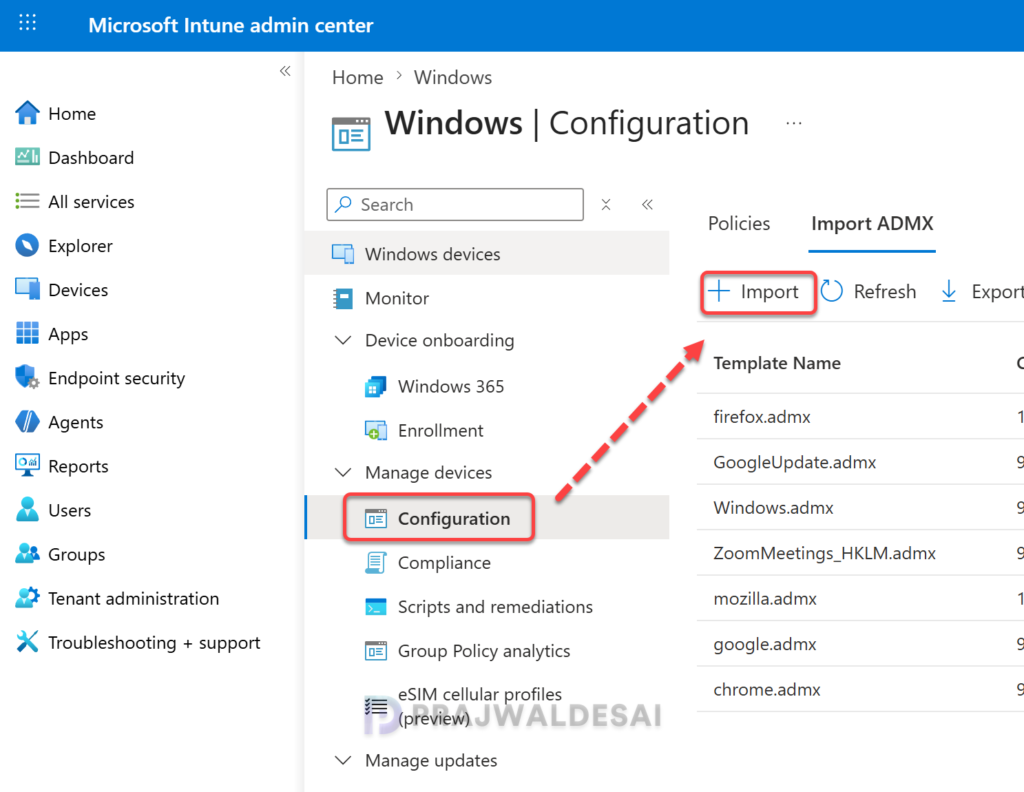Collapse the Device onboarding section

click(343, 340)
